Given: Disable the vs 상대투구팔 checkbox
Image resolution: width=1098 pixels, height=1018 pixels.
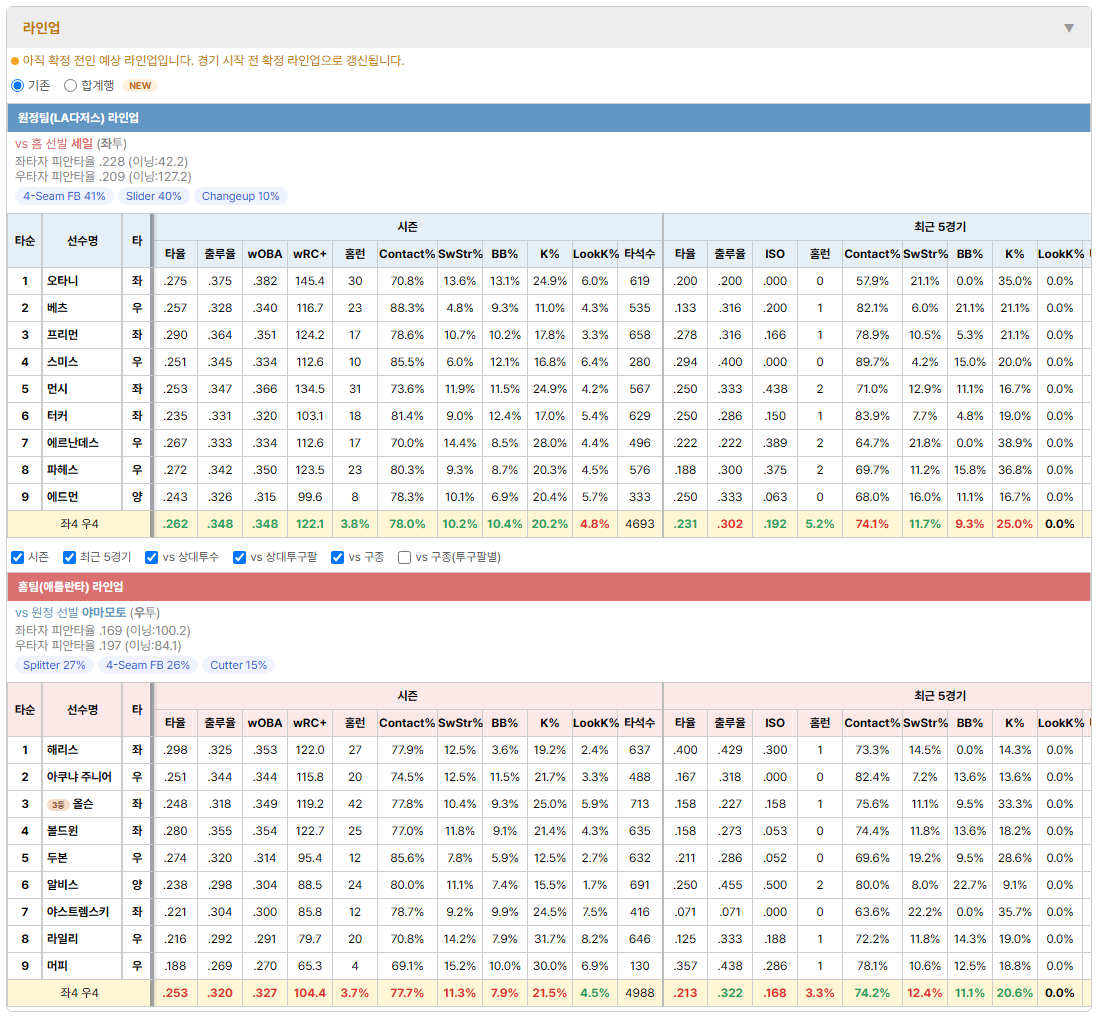Looking at the screenshot, I should 239,557.
